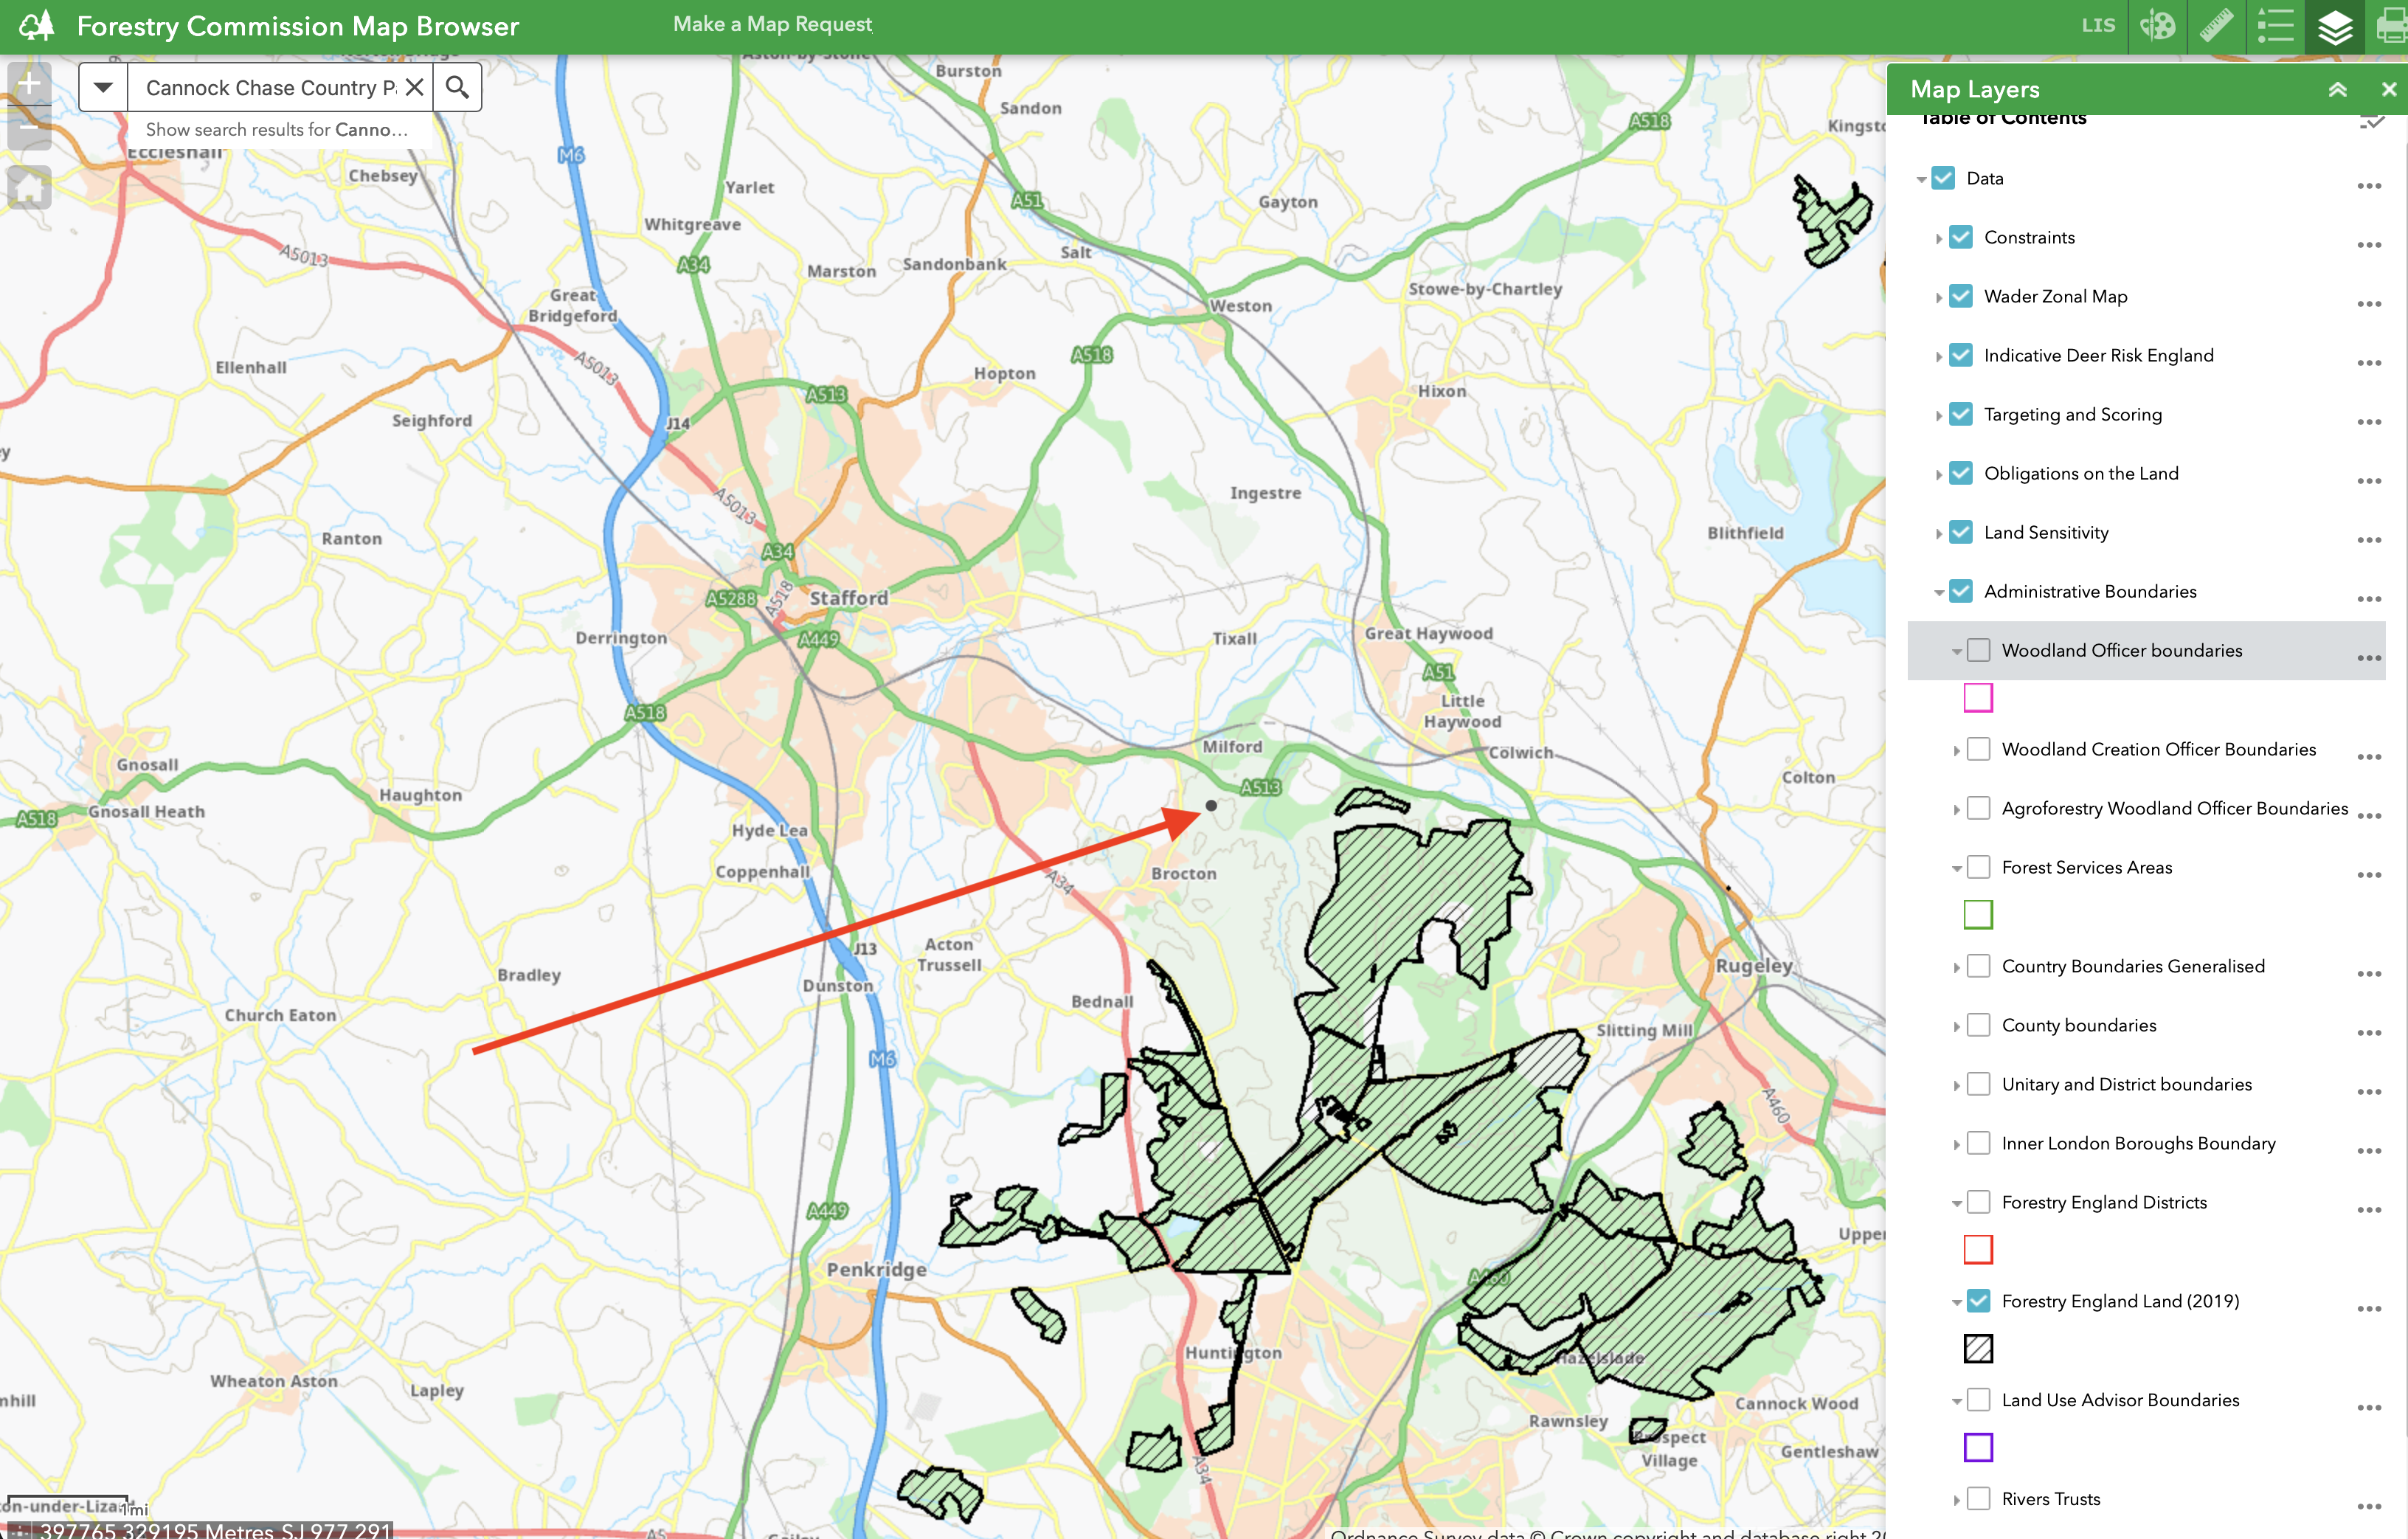Expand Country Boundaries Generalised

(x=1956, y=967)
